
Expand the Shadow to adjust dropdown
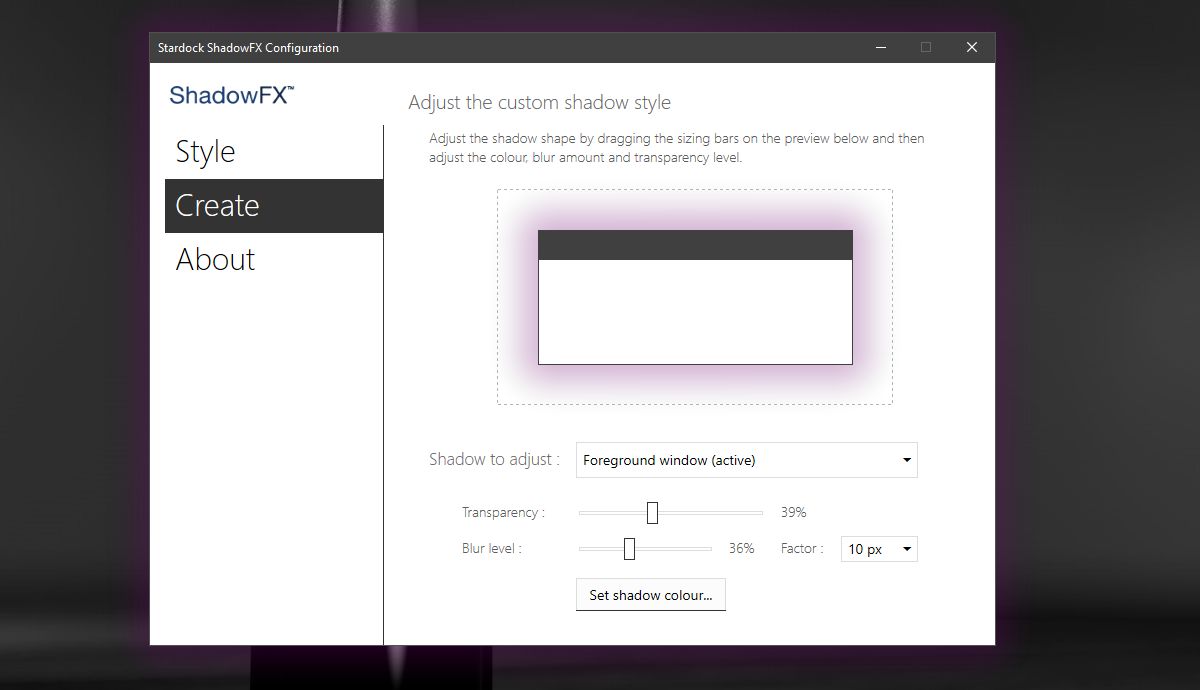[746, 460]
